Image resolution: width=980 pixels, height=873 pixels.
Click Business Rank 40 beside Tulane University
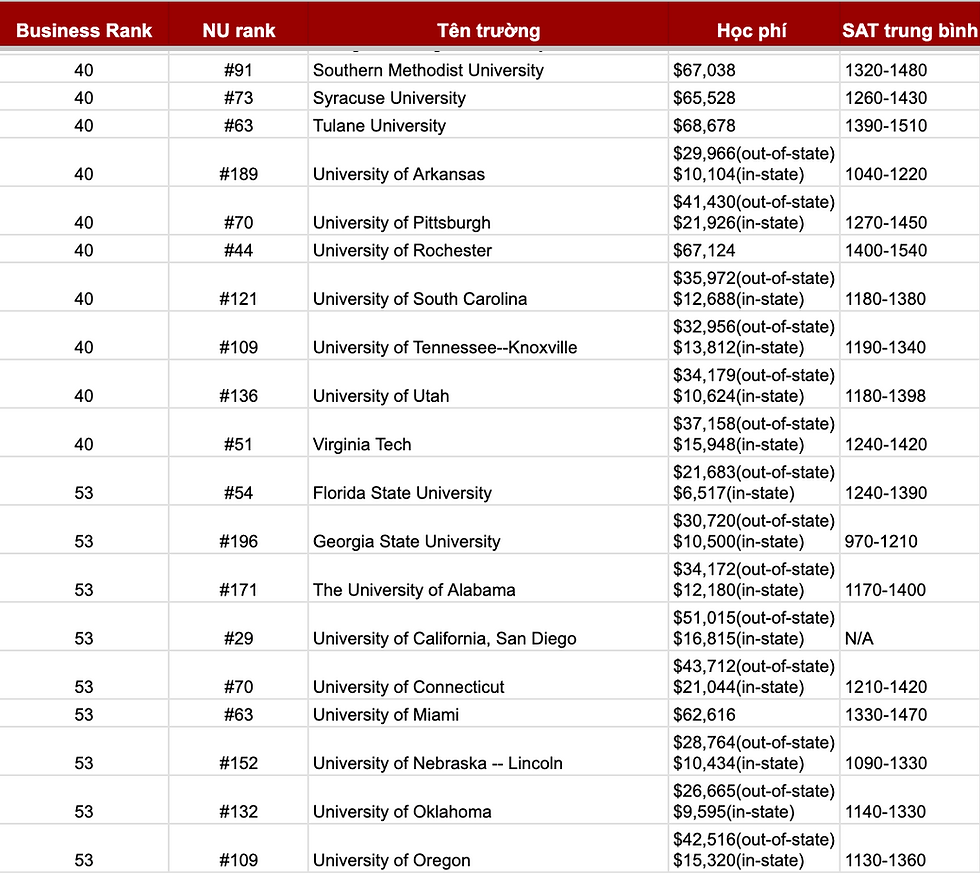[x=84, y=124]
